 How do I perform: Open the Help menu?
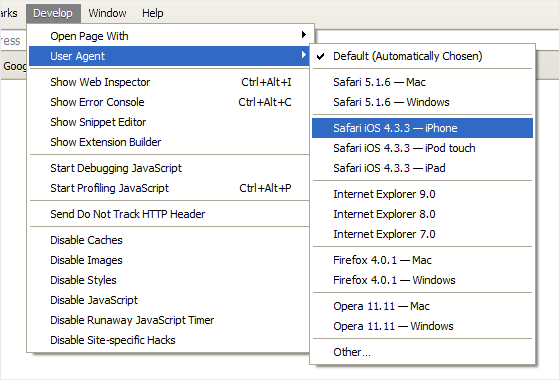(152, 14)
